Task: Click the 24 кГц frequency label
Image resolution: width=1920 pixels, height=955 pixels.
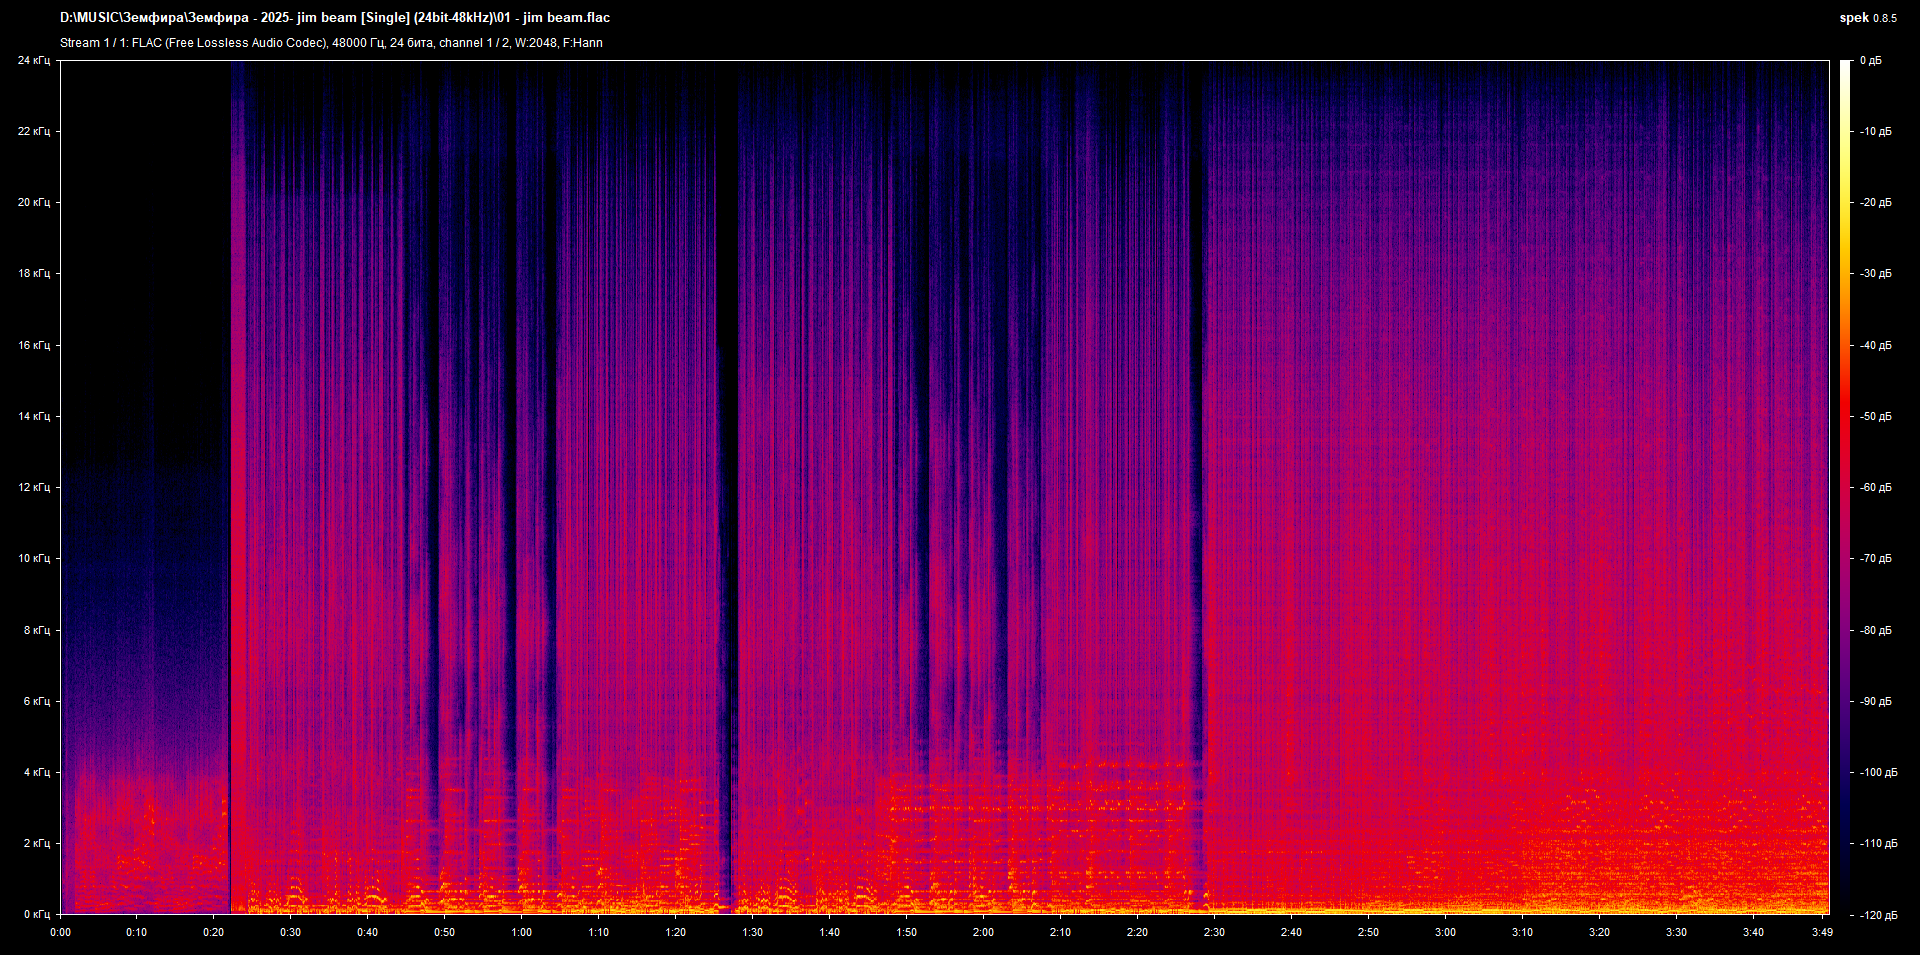Action: [34, 60]
